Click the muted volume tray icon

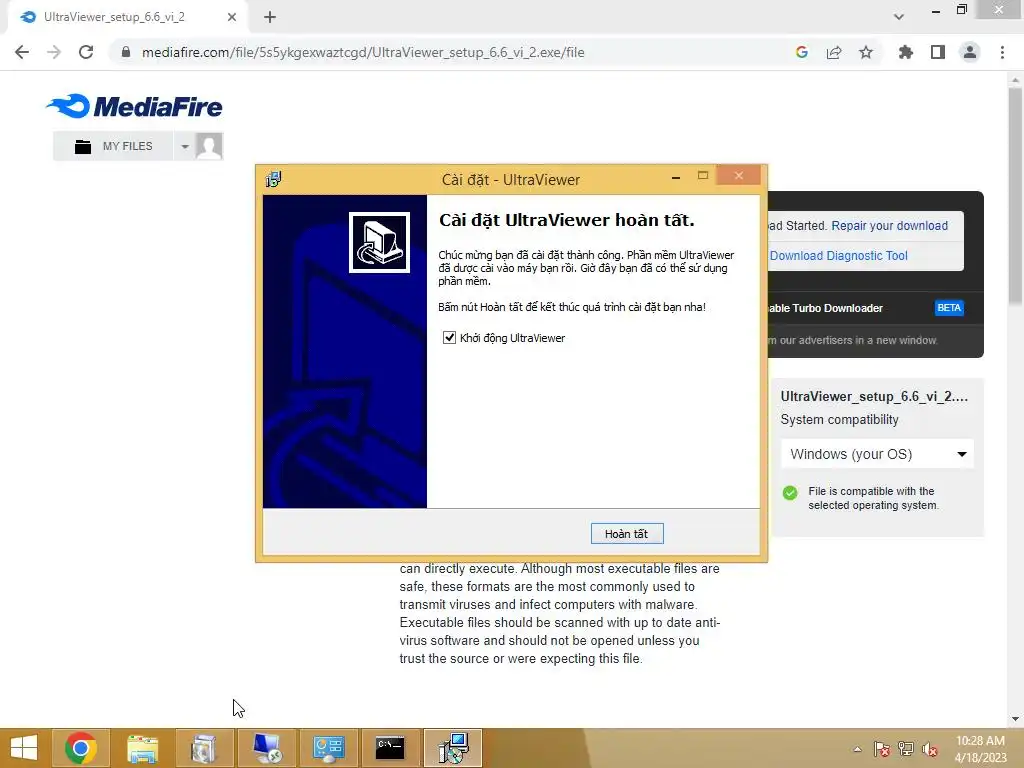pyautogui.click(x=930, y=749)
